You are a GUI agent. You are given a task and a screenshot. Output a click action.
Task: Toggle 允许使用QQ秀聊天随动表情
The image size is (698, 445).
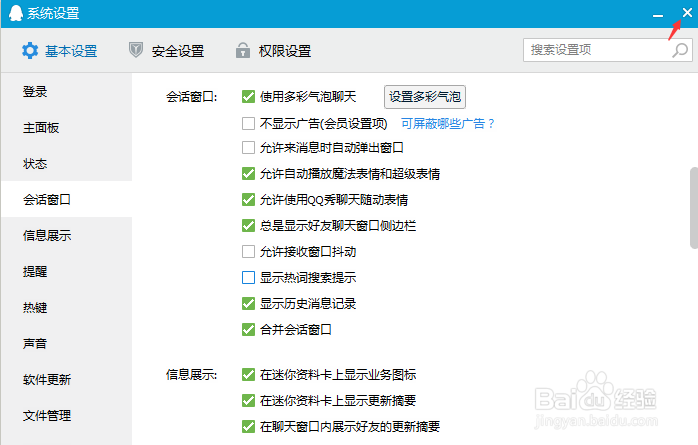248,199
